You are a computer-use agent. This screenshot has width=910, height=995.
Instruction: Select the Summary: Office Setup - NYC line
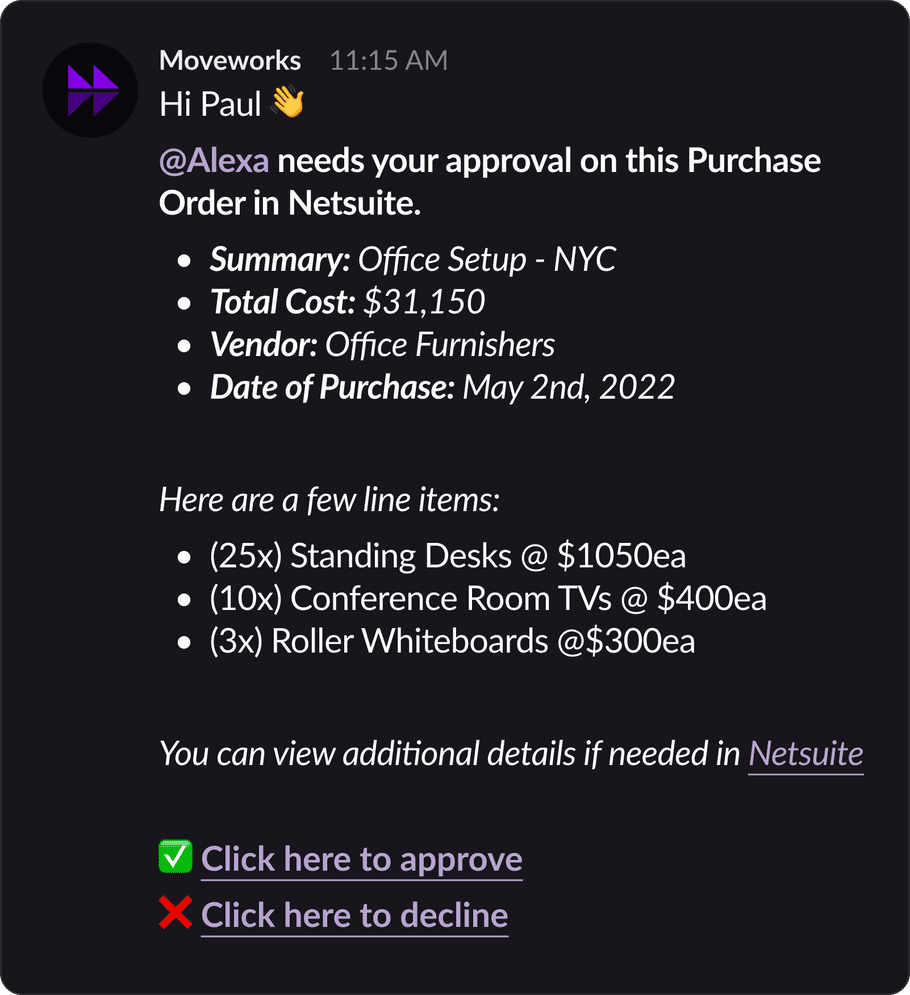412,260
